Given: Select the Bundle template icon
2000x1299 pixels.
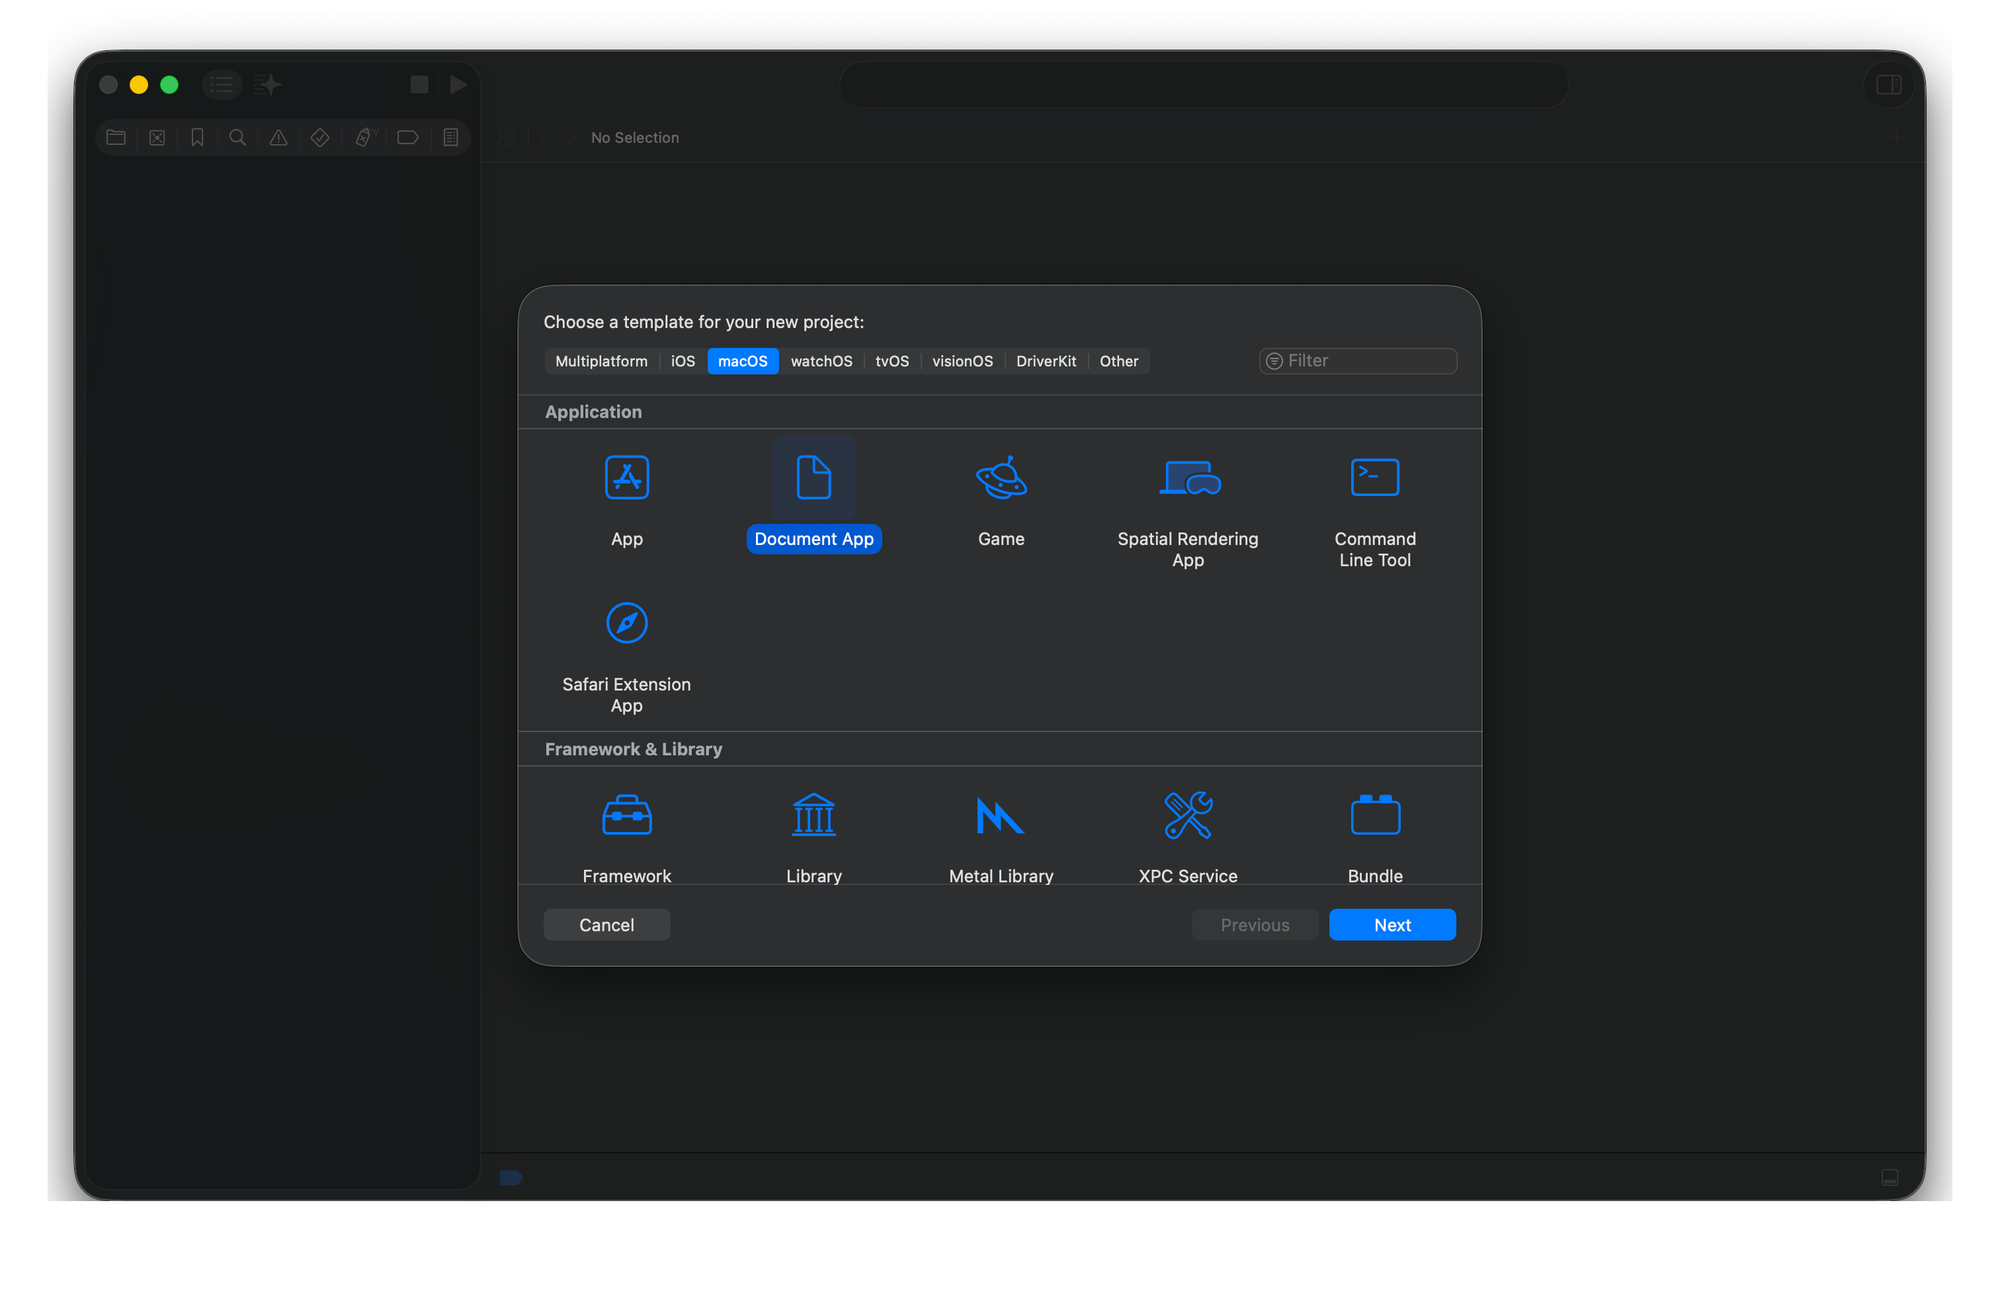Looking at the screenshot, I should (1375, 816).
